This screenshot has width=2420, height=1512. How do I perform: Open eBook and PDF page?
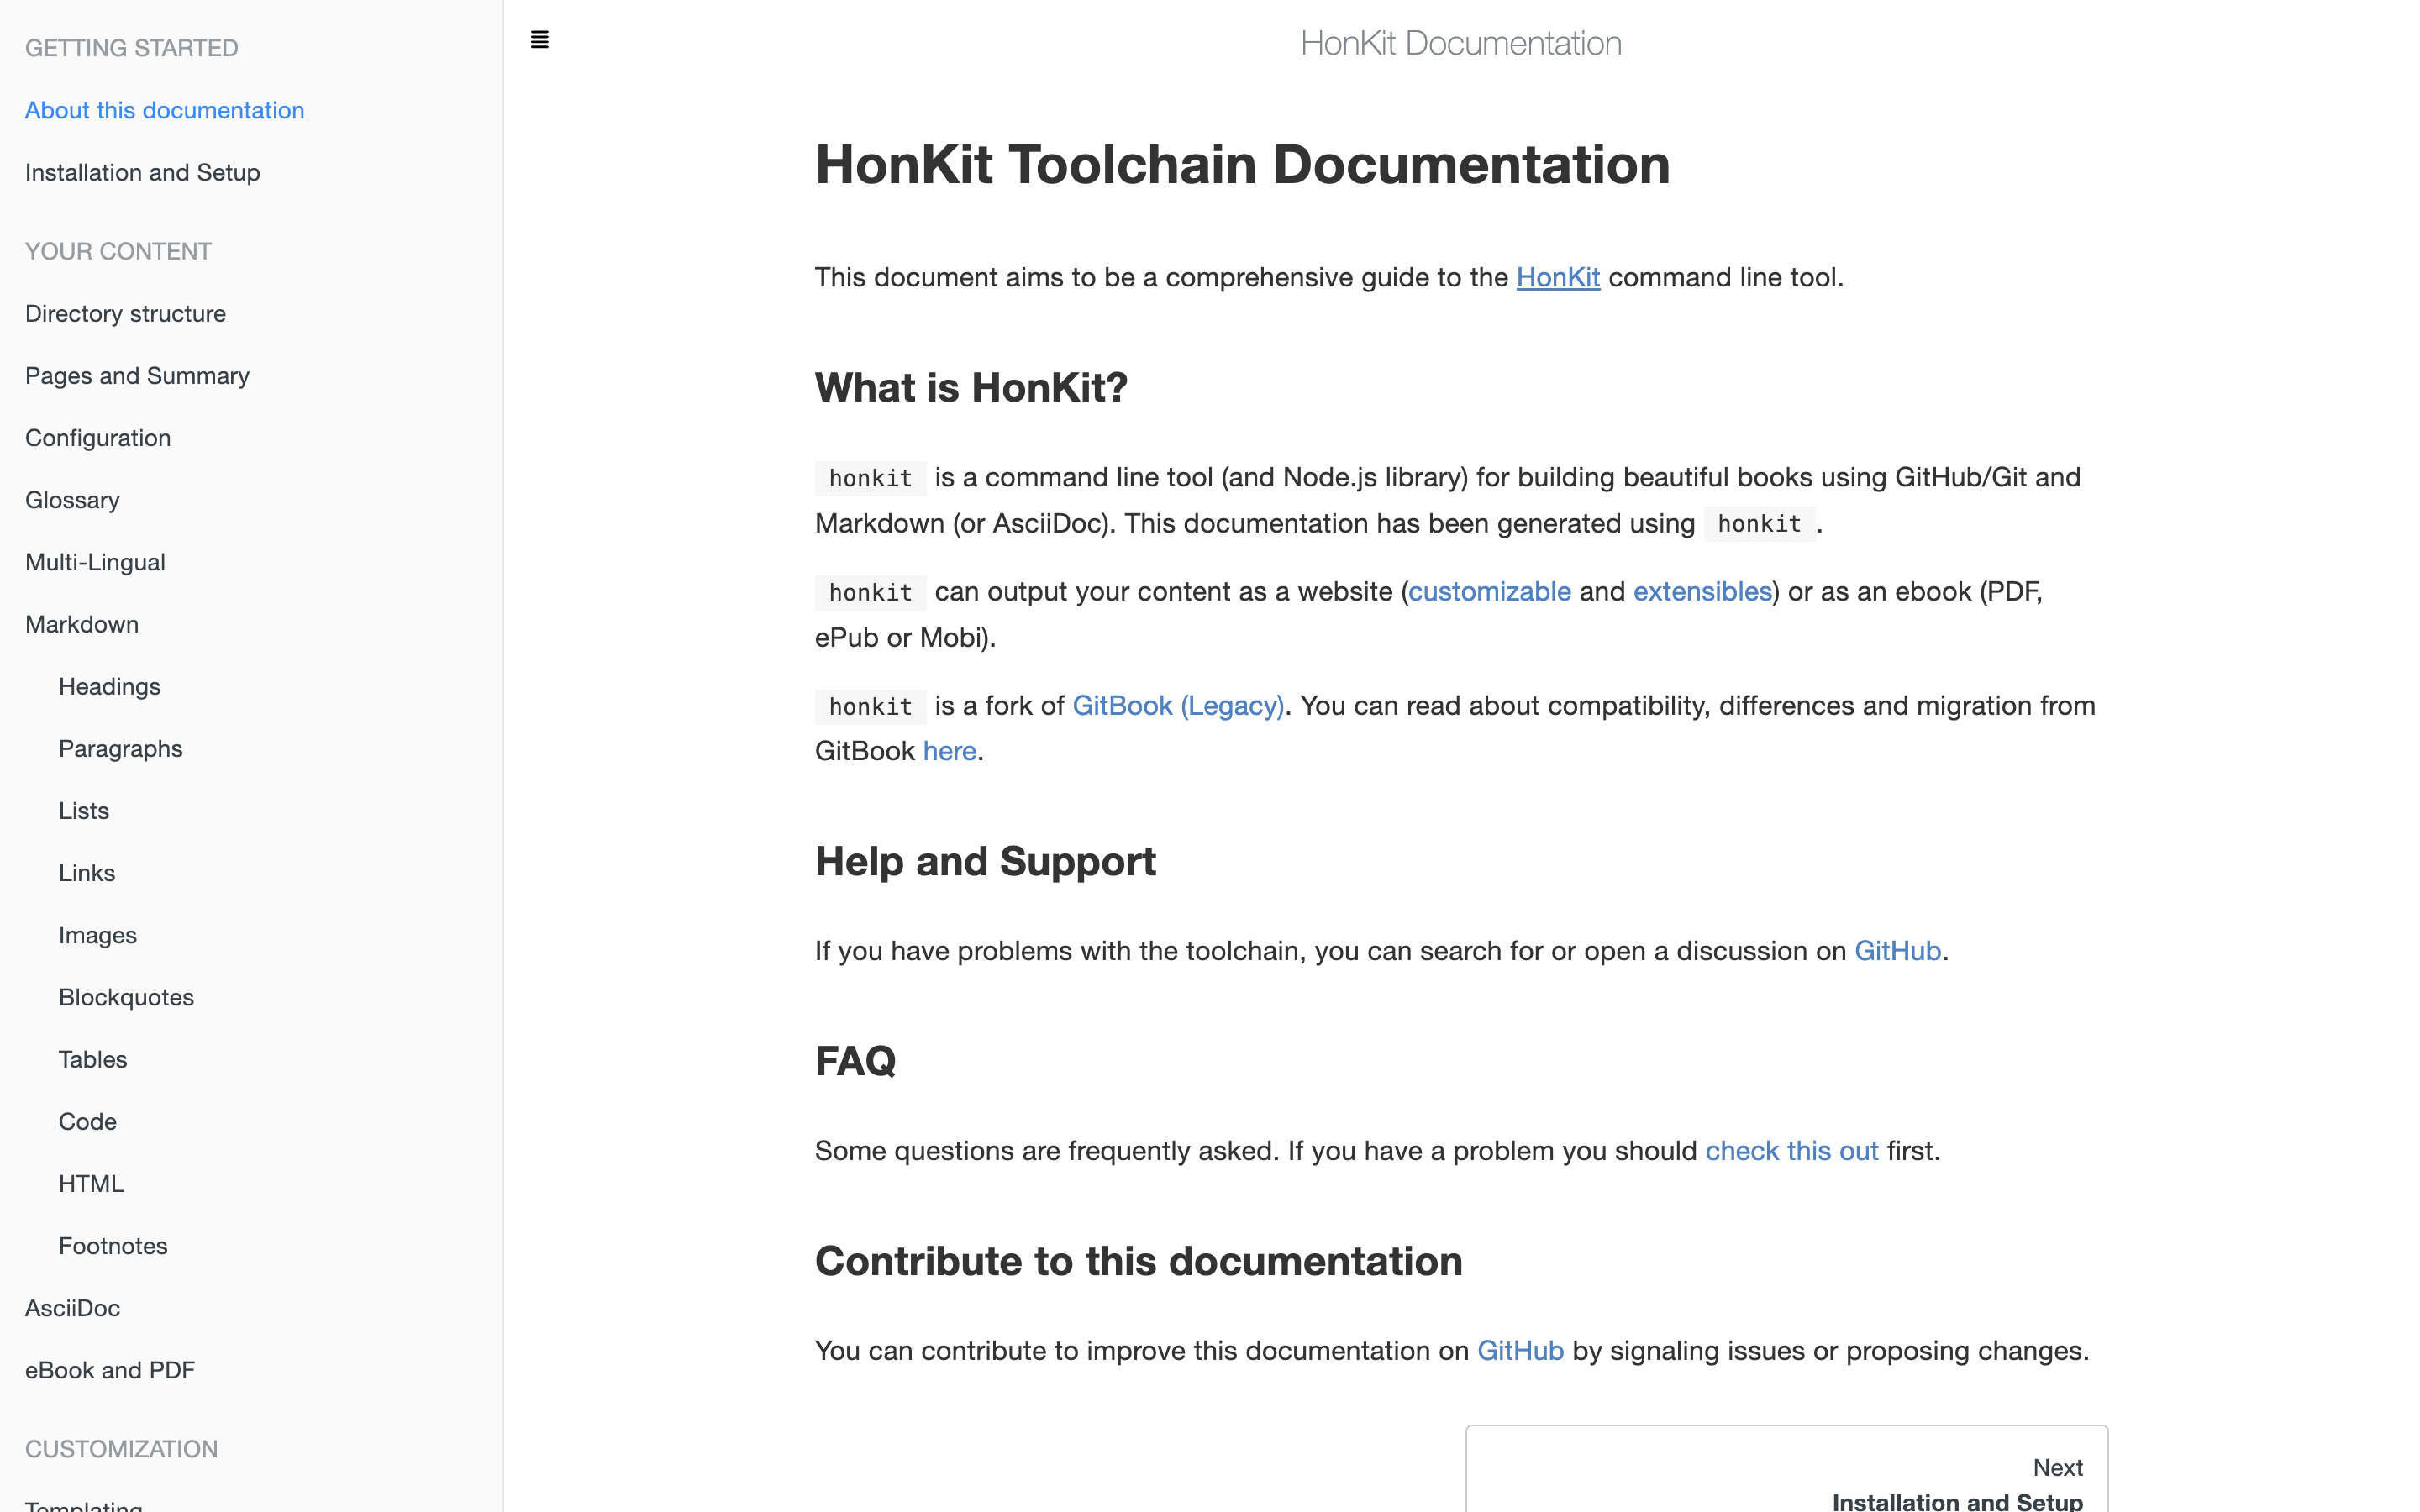click(110, 1369)
